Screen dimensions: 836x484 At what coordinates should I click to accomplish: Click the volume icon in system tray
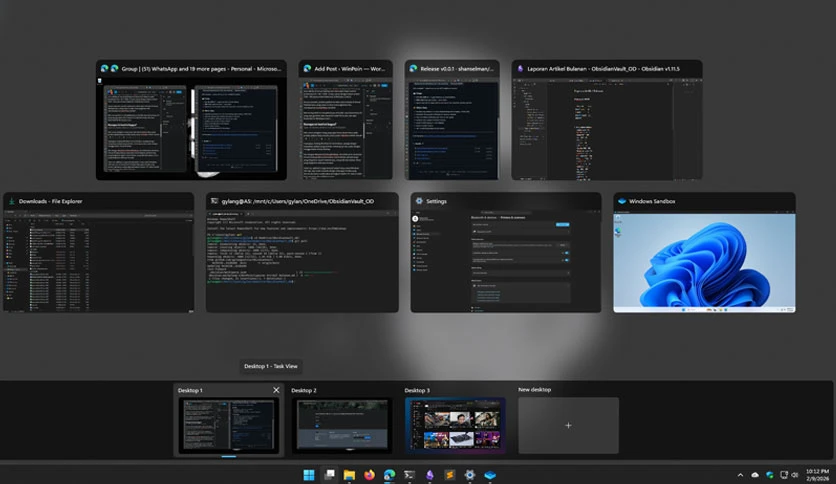795,475
